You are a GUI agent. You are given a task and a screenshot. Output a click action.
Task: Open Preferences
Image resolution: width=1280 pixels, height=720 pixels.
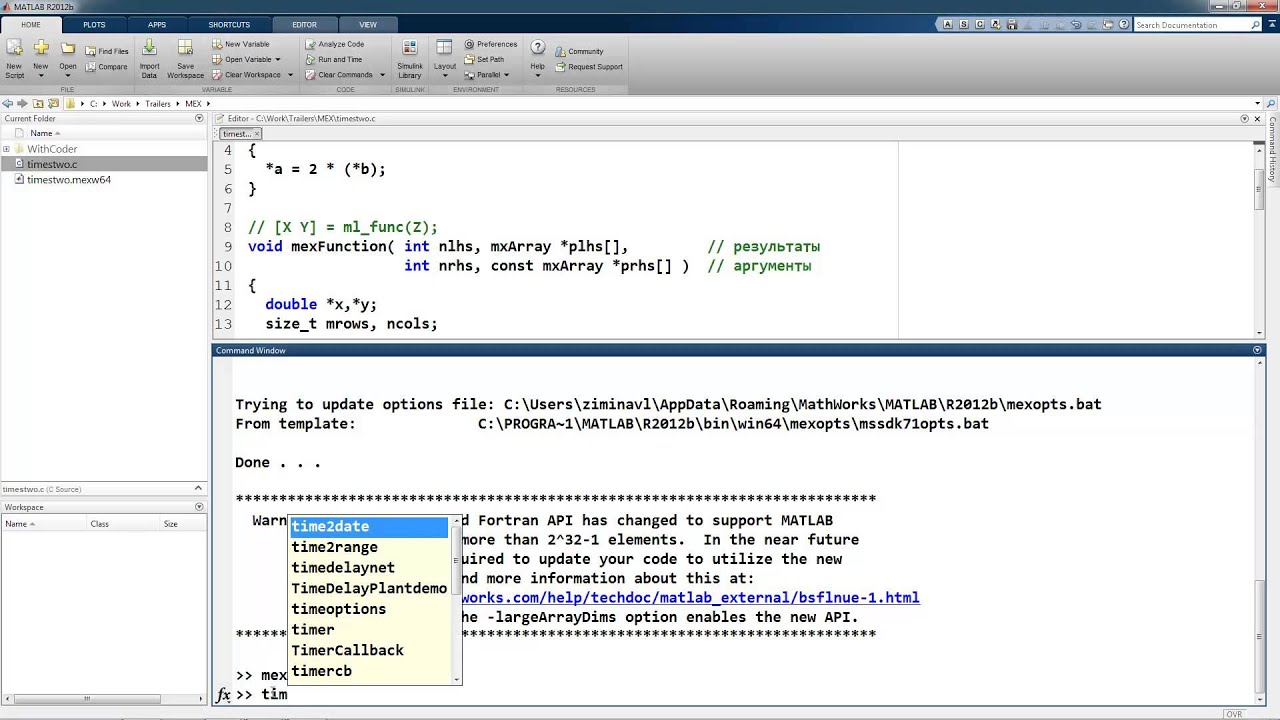(x=490, y=44)
